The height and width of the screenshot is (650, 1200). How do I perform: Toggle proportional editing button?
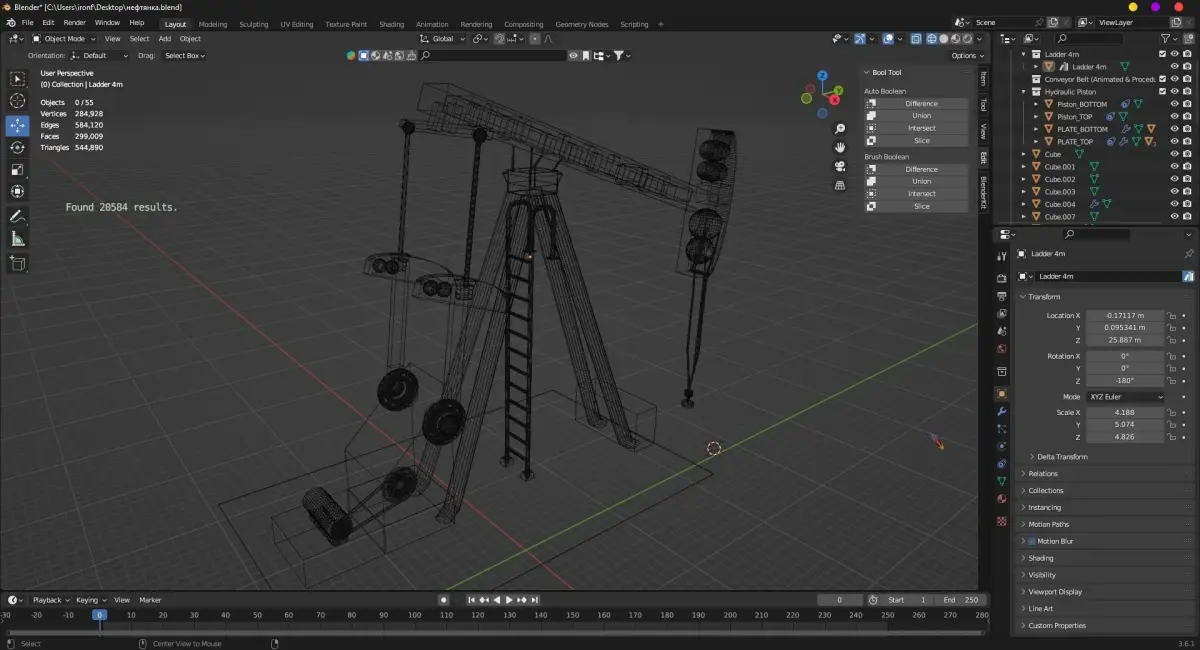pos(535,39)
